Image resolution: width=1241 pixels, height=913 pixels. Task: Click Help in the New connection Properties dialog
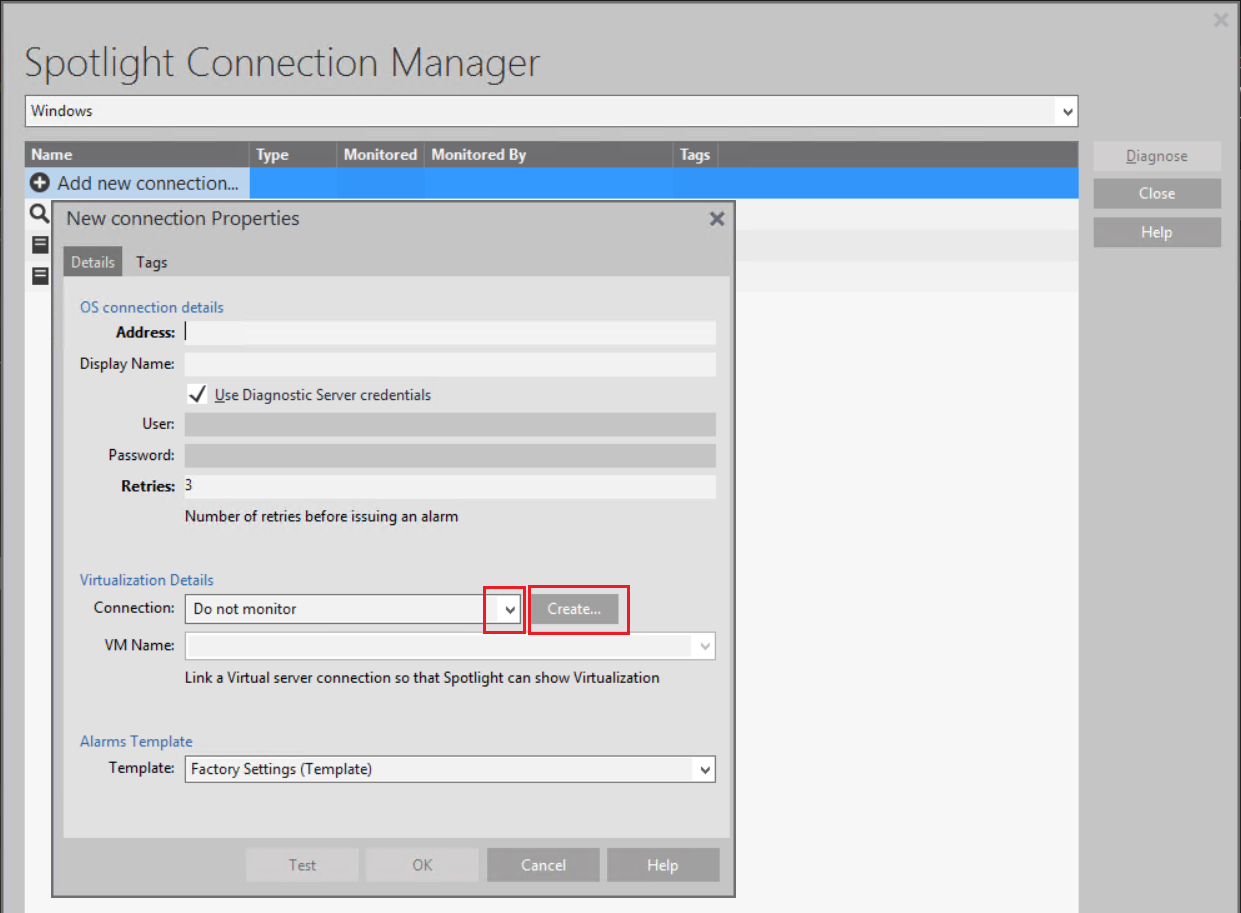click(662, 865)
